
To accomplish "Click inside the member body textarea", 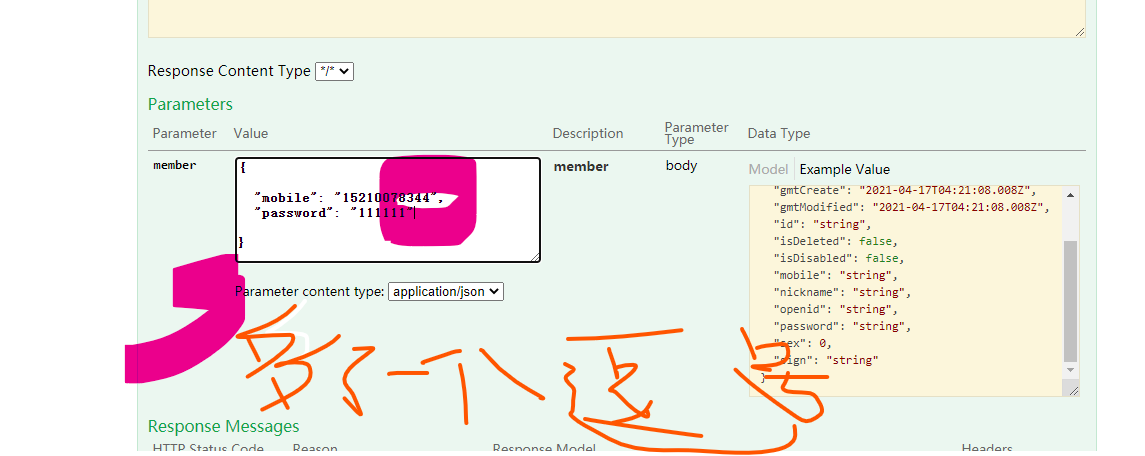I will (388, 210).
